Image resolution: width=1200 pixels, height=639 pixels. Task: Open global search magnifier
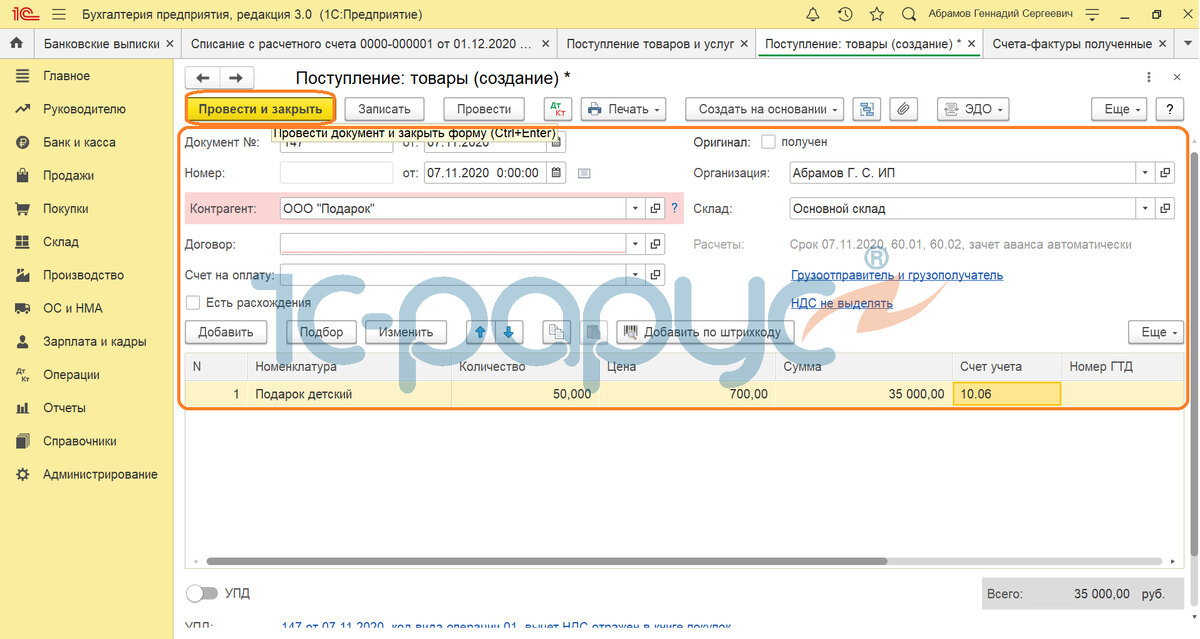(908, 15)
